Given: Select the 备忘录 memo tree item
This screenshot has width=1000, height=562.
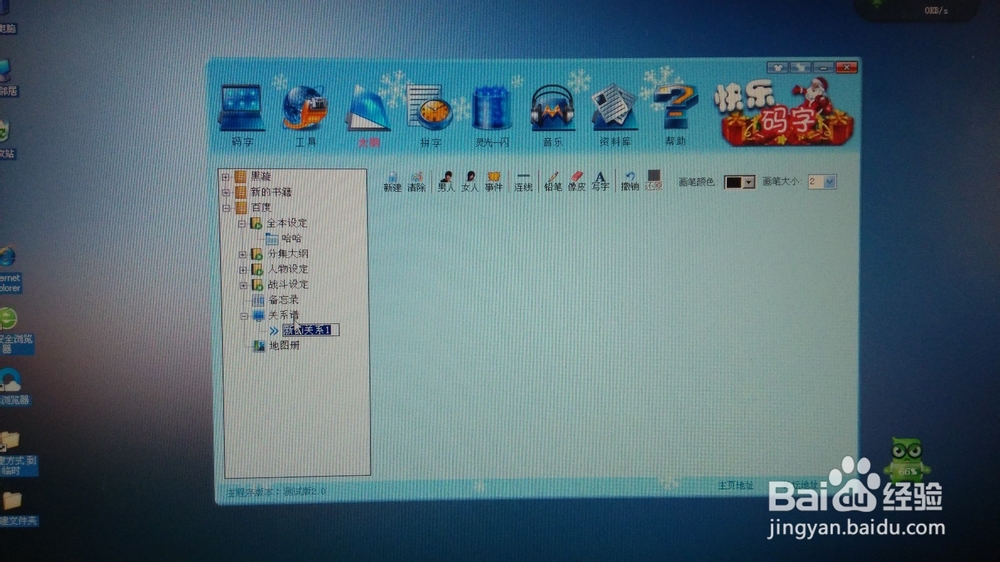Looking at the screenshot, I should 284,299.
